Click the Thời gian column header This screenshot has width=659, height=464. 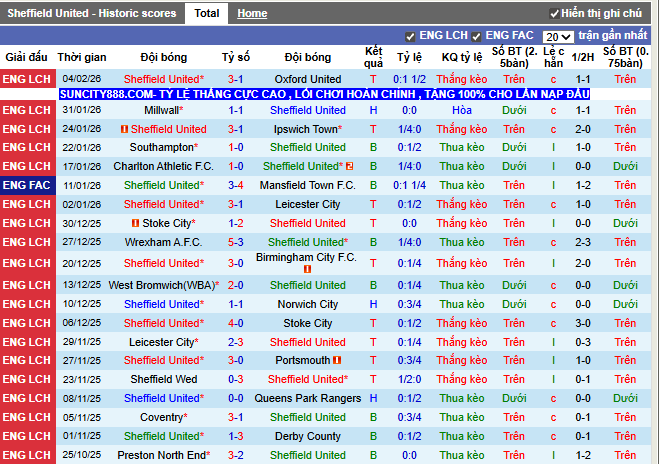point(82,57)
